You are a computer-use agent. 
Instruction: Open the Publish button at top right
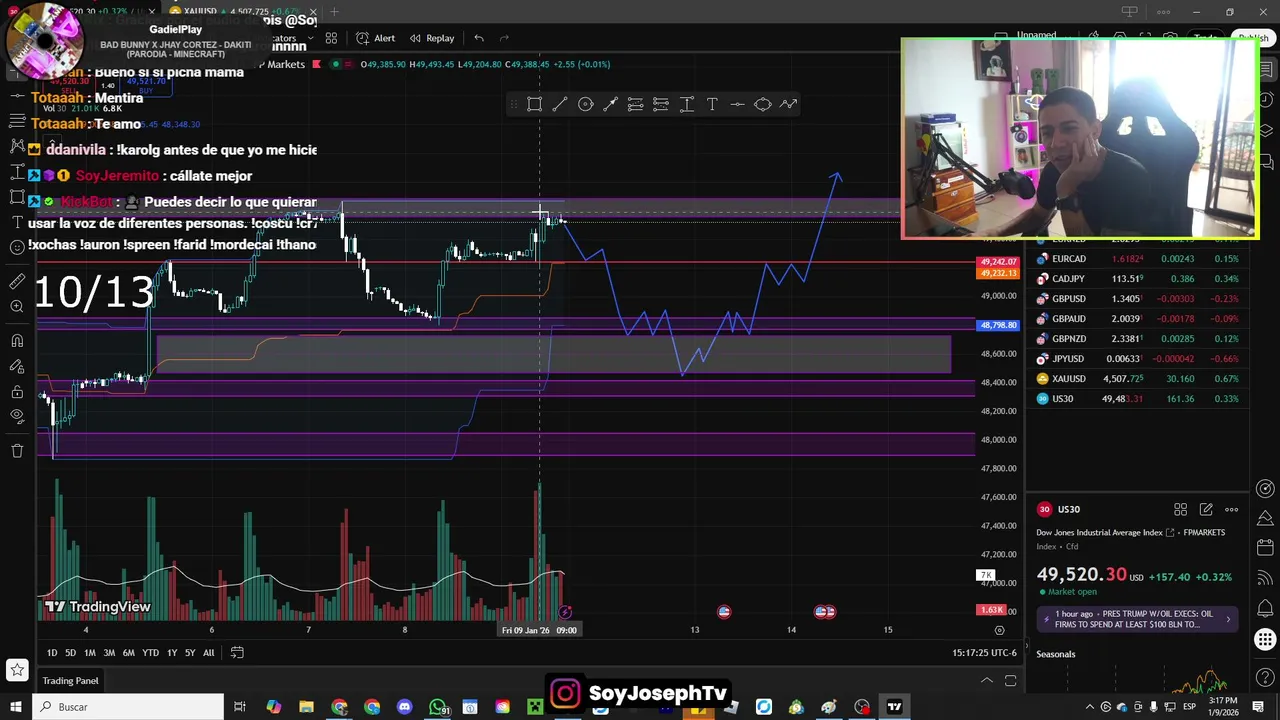(1253, 38)
